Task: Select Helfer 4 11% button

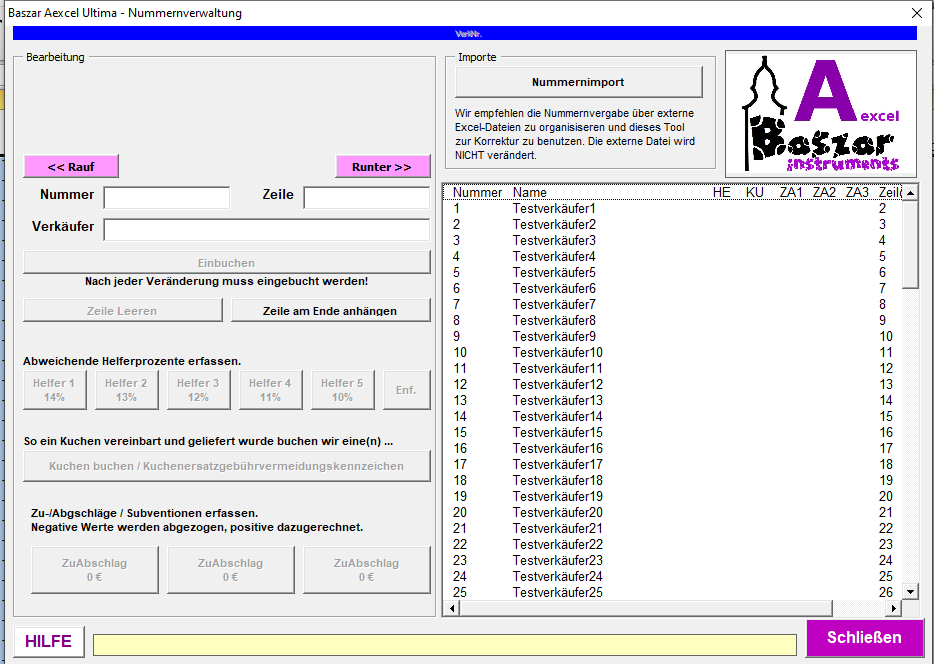Action: click(270, 390)
